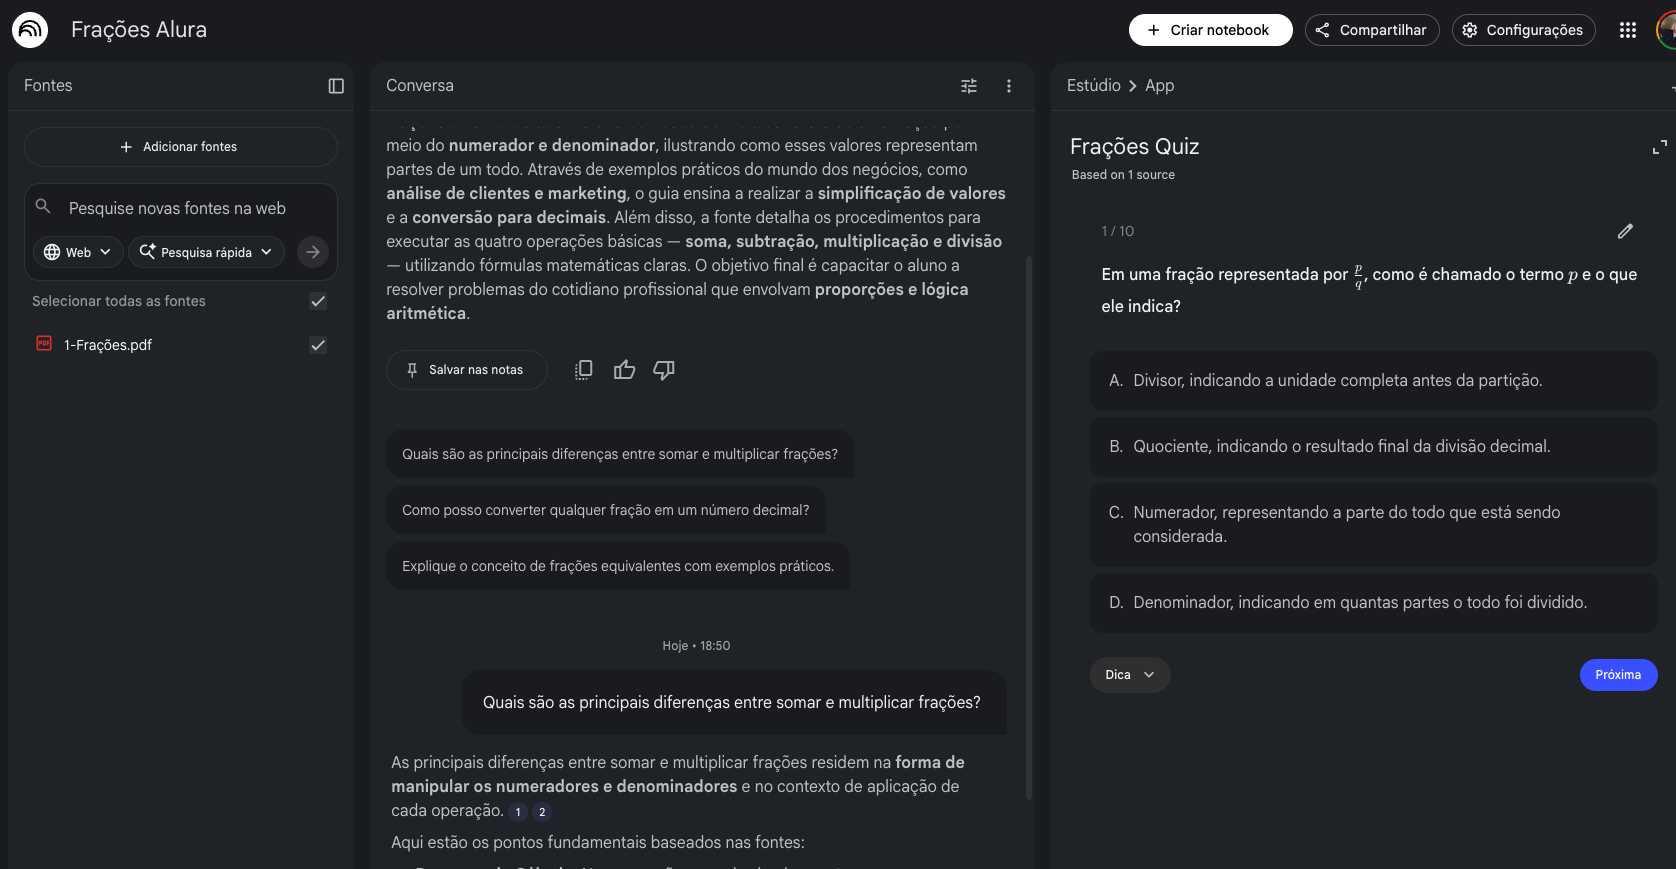Image resolution: width=1676 pixels, height=869 pixels.
Task: Click the thumbs up icon
Action: pyautogui.click(x=625, y=370)
